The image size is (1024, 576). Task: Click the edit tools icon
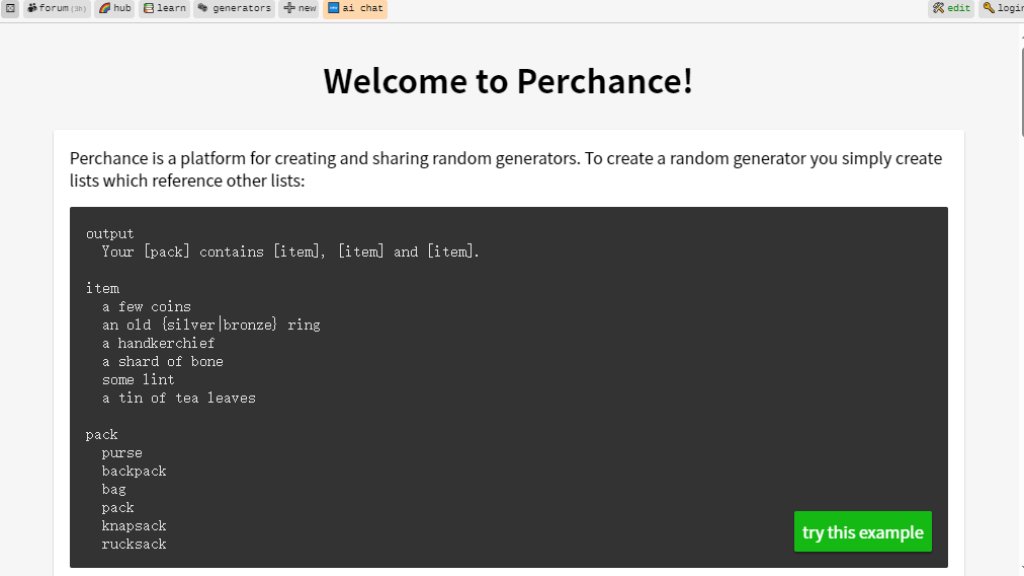click(938, 8)
